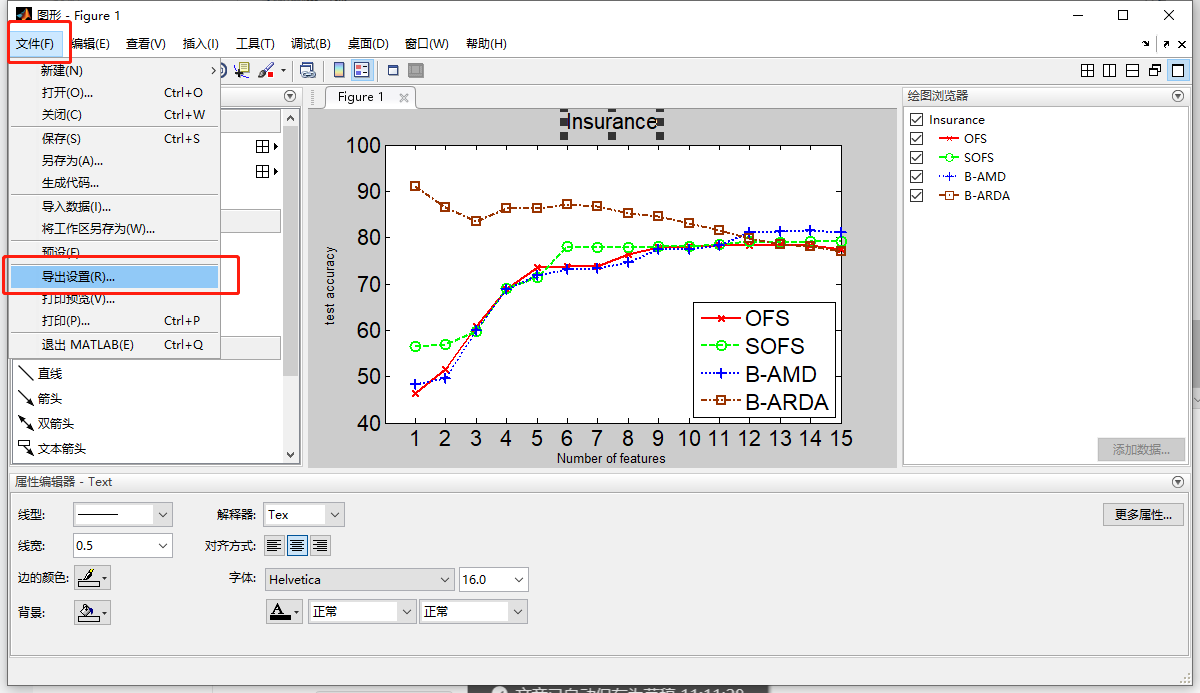Select the Brush/highlight plot data tool
Screen dimensions: 1200x693
265,70
